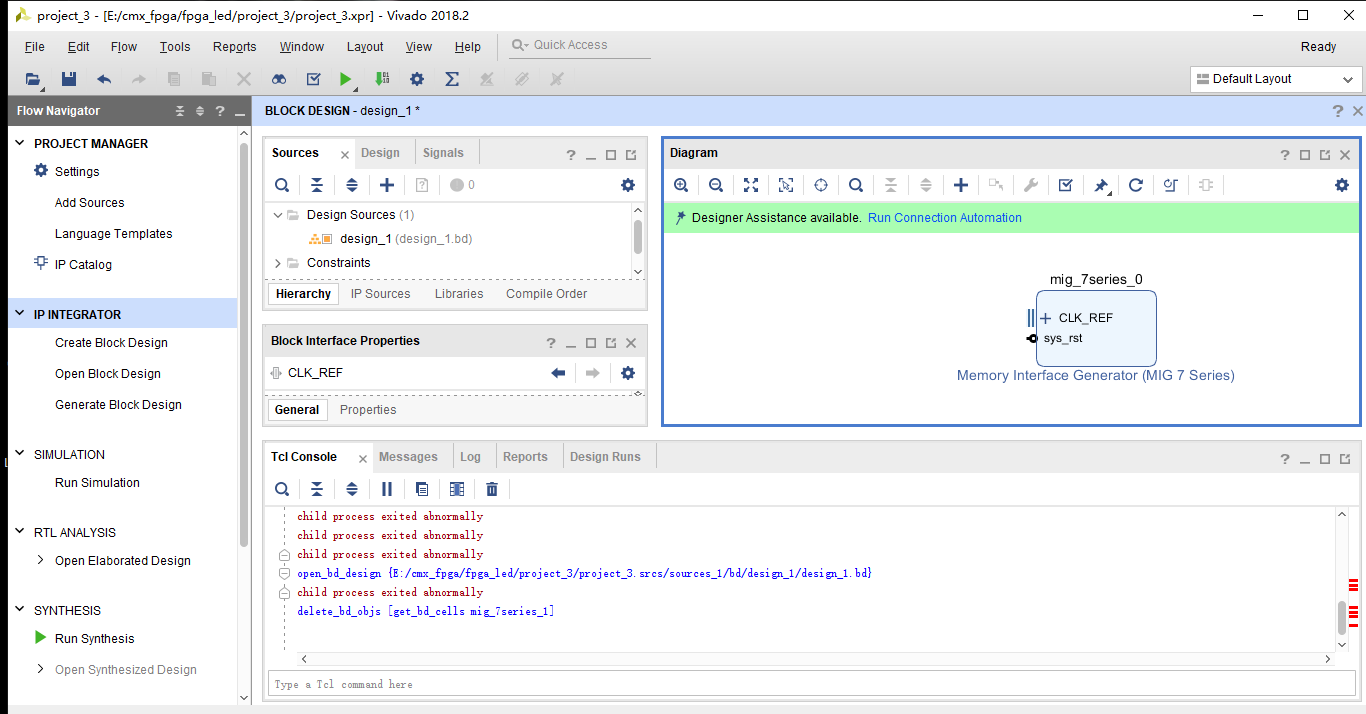Collapse the RTL ANALYSIS section
Viewport: 1366px width, 714px height.
20,532
